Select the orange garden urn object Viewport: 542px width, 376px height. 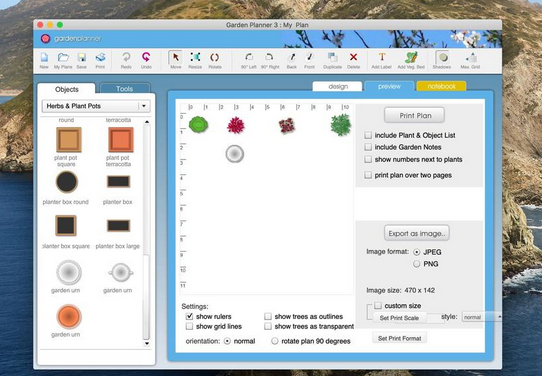pos(69,317)
